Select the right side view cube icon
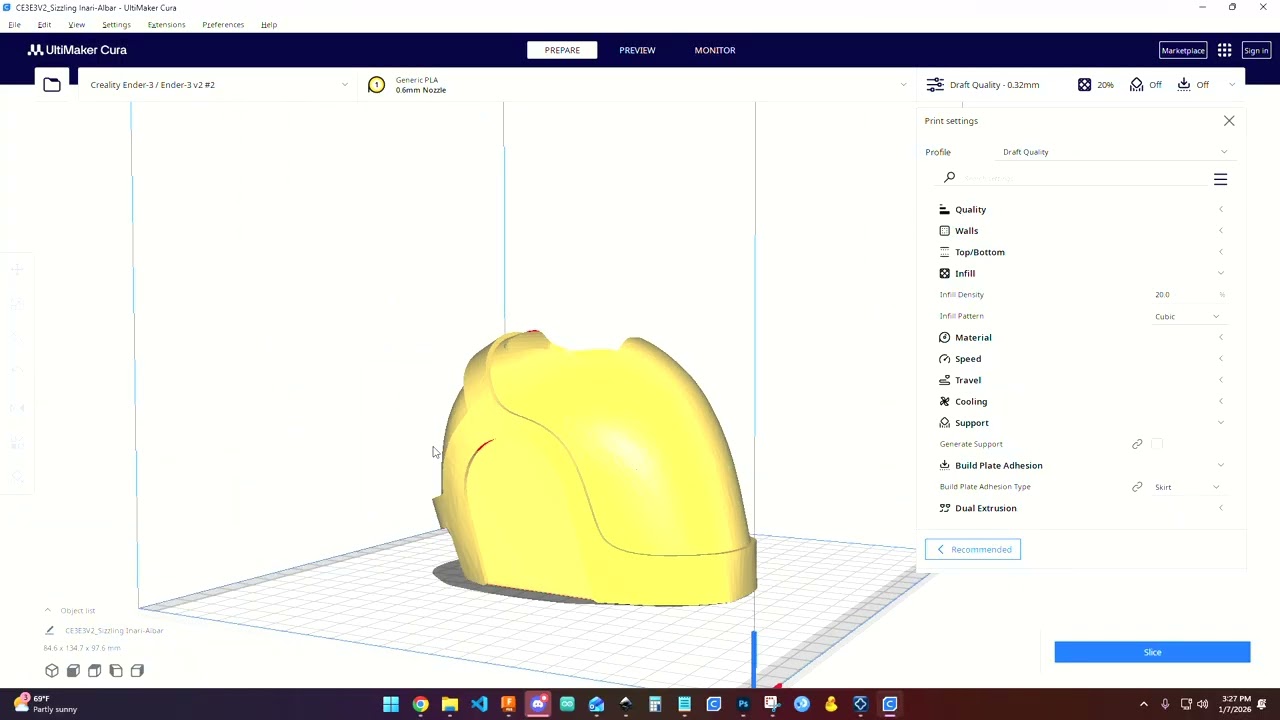 click(x=138, y=671)
